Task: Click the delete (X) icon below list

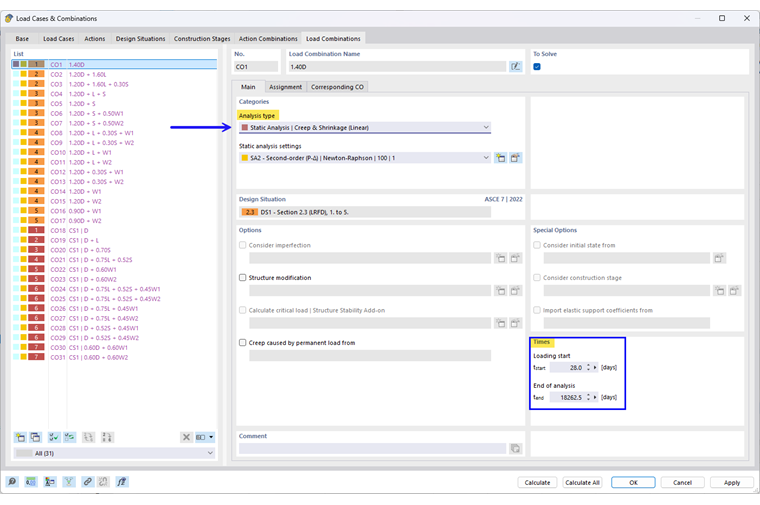Action: coord(186,437)
